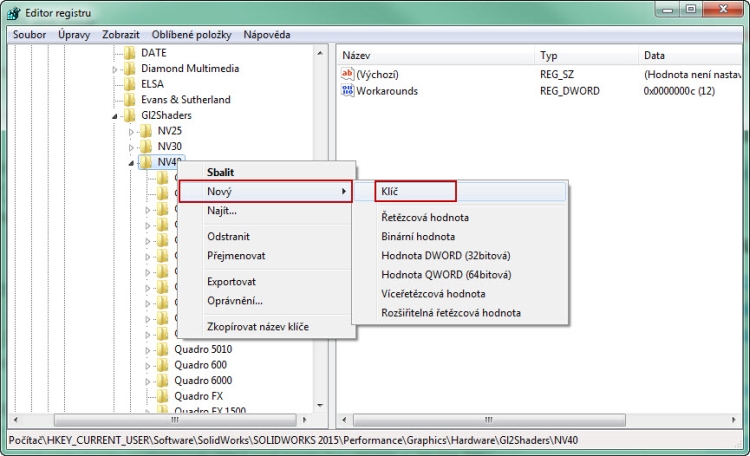
Task: Click the 0x0000000c (12) data cell
Action: tap(679, 91)
